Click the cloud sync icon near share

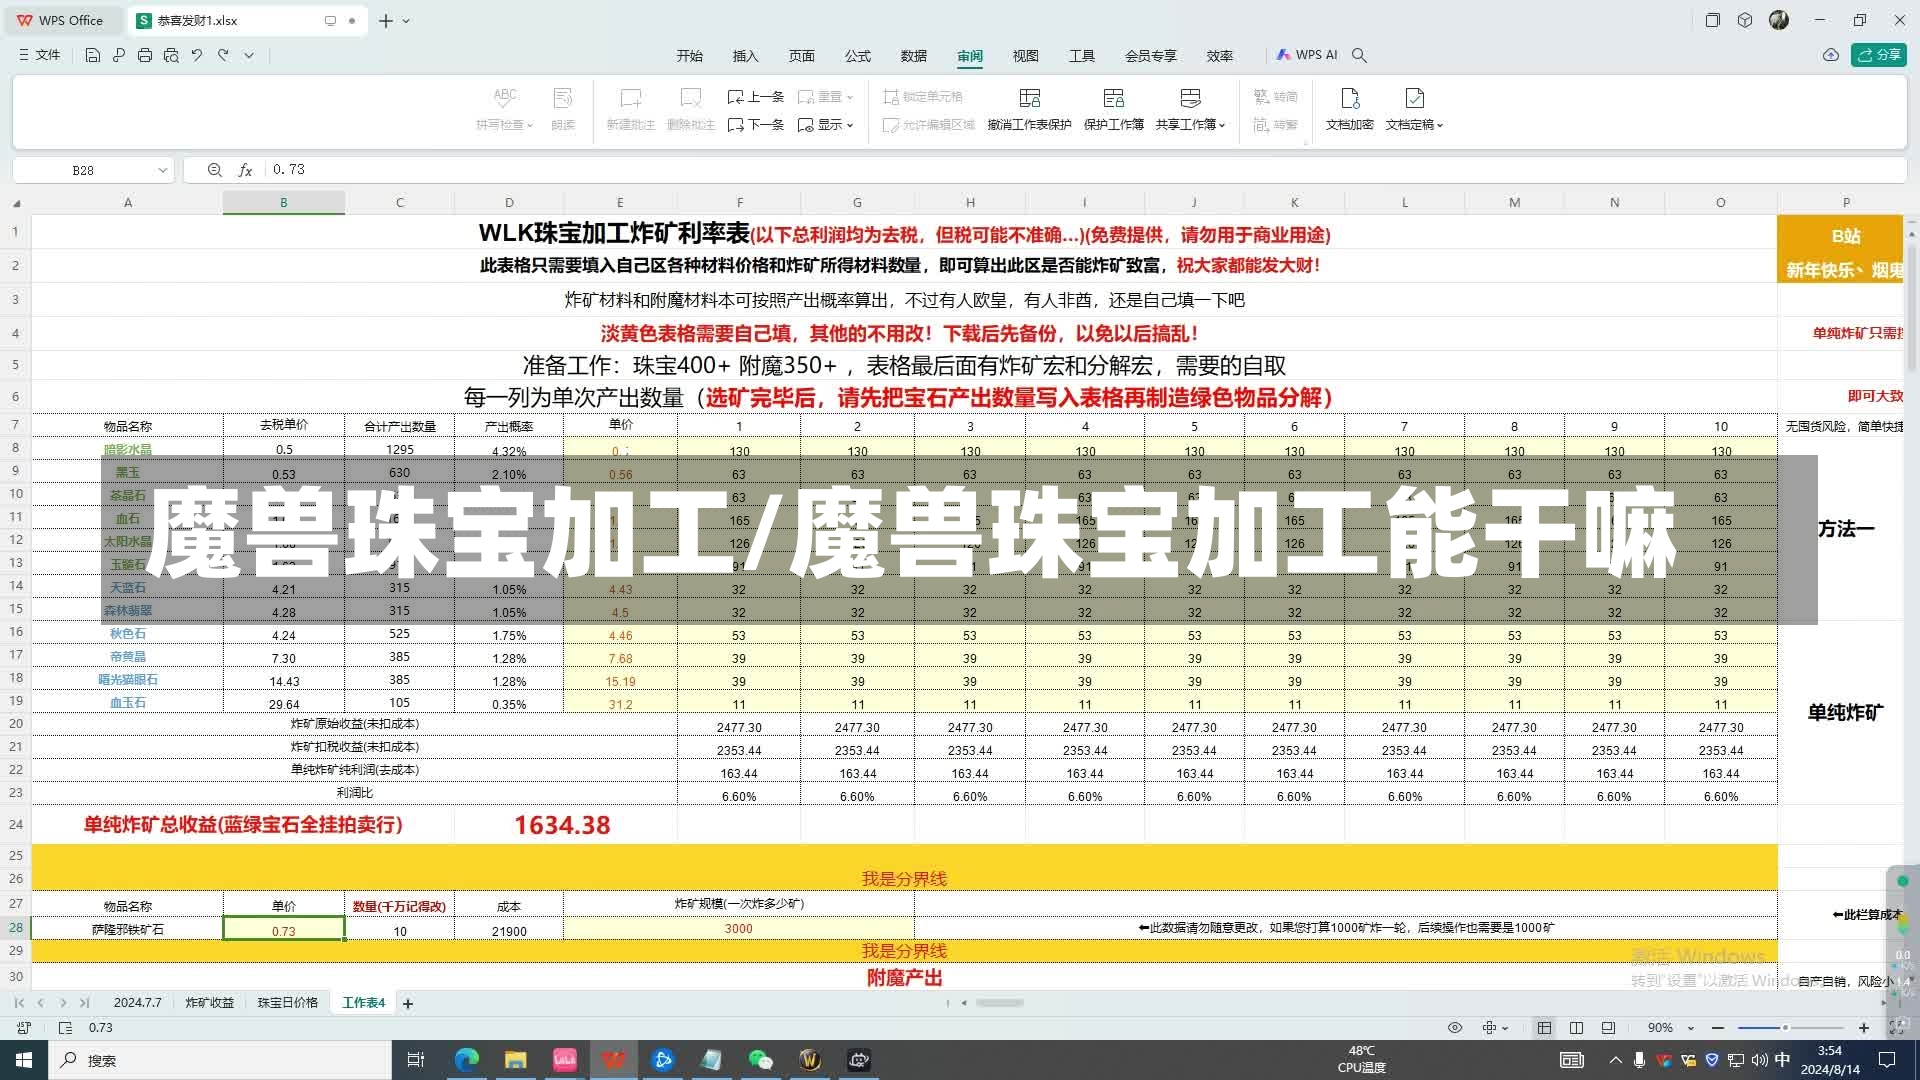(1830, 55)
